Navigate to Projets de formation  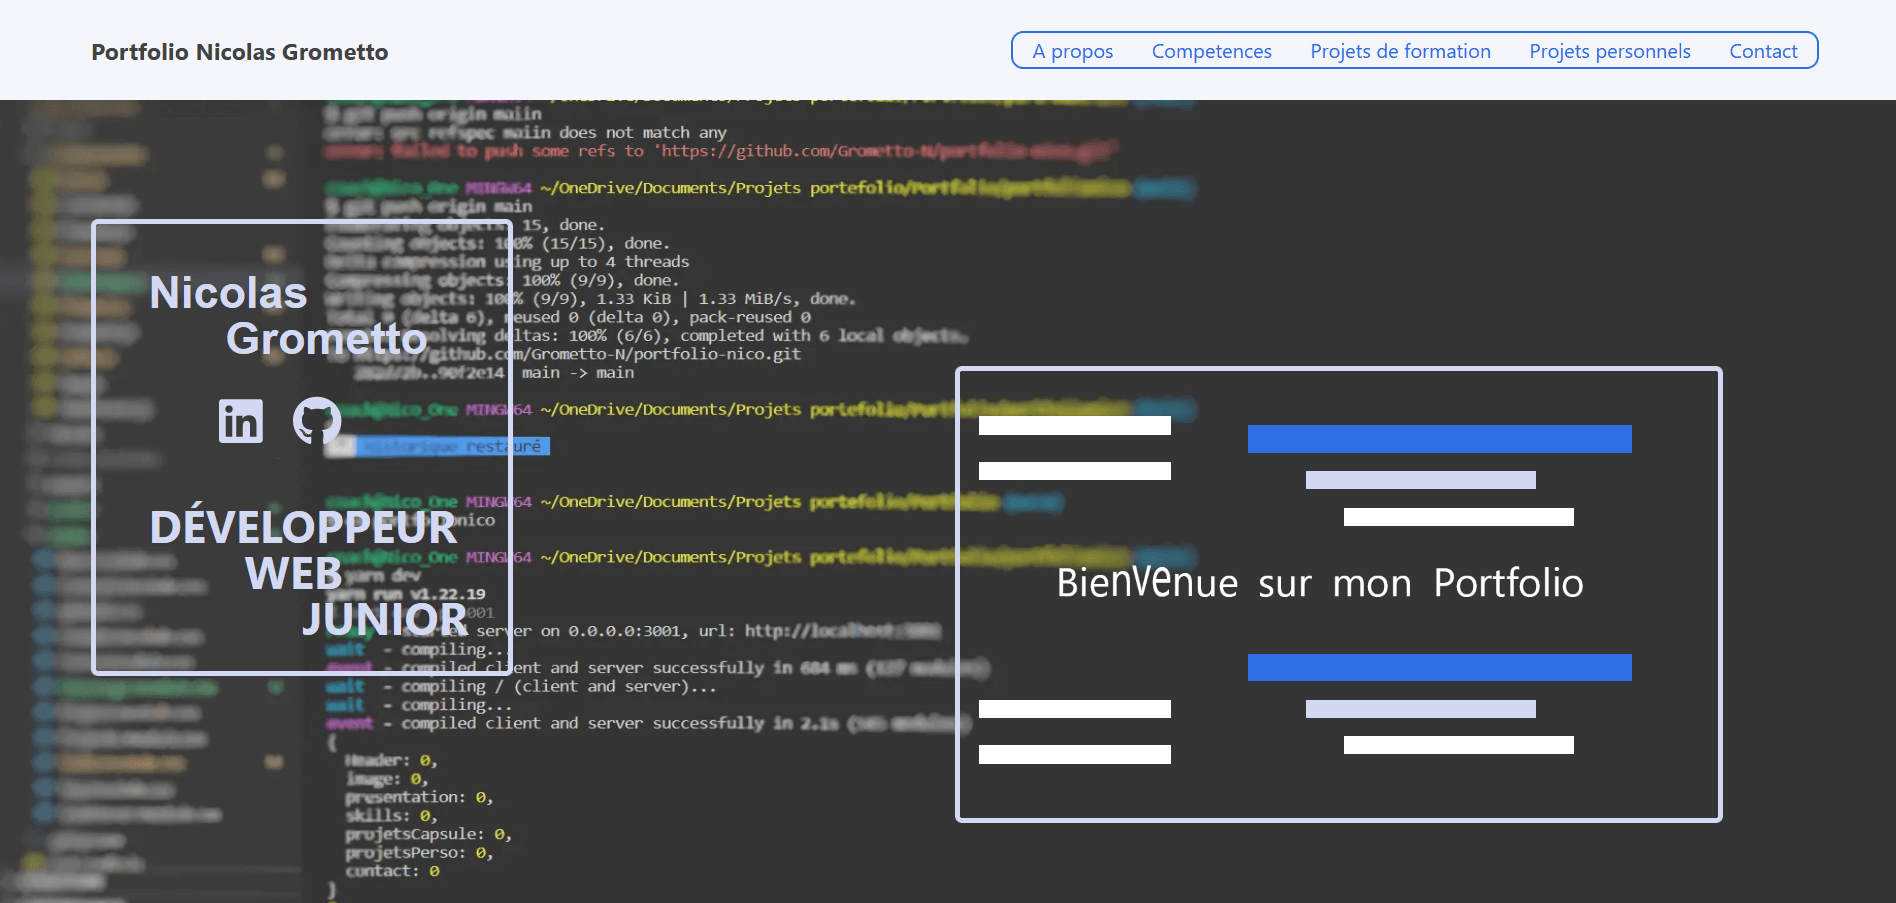click(1400, 51)
